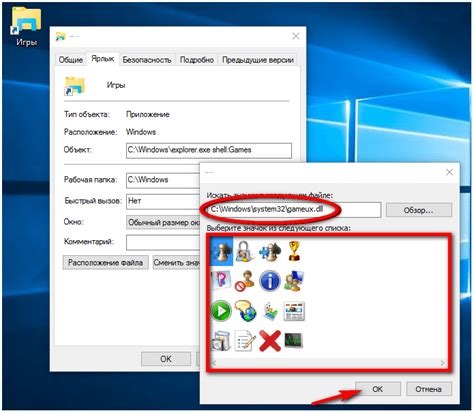Click the Расположение файла button
The height and width of the screenshot is (413, 474).
point(105,263)
